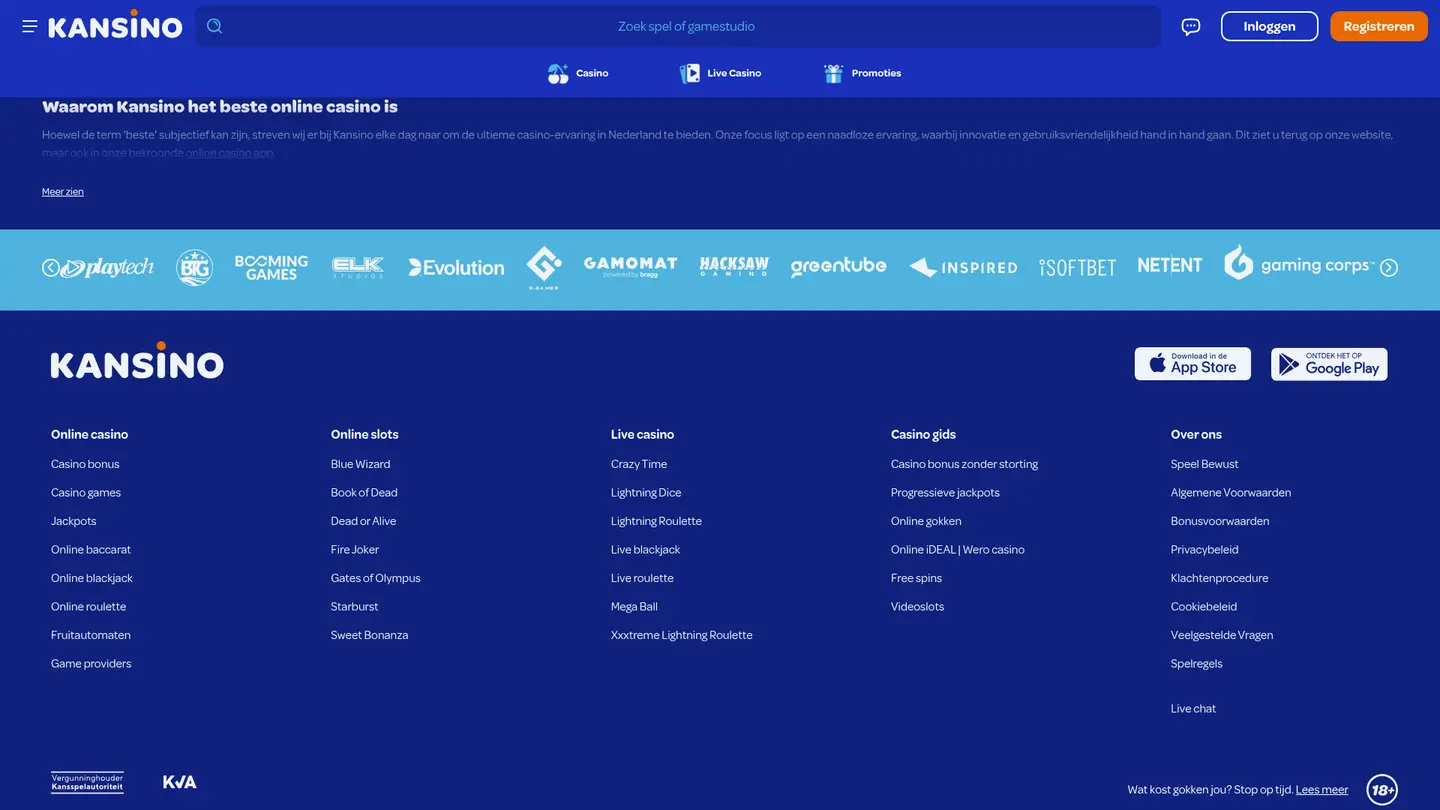Click the Kansspelautoriteit license badge
1440x810 pixels.
pos(87,782)
